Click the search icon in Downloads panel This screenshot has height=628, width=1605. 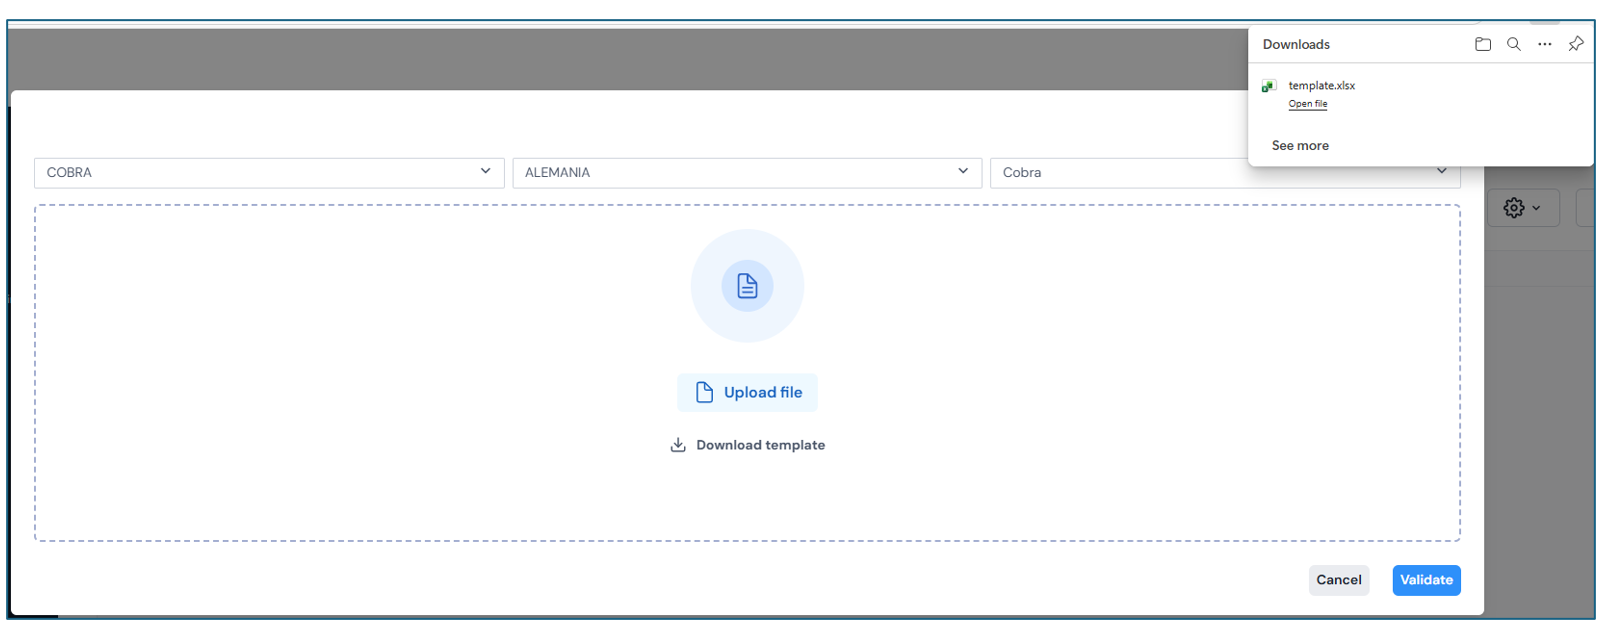[1513, 44]
